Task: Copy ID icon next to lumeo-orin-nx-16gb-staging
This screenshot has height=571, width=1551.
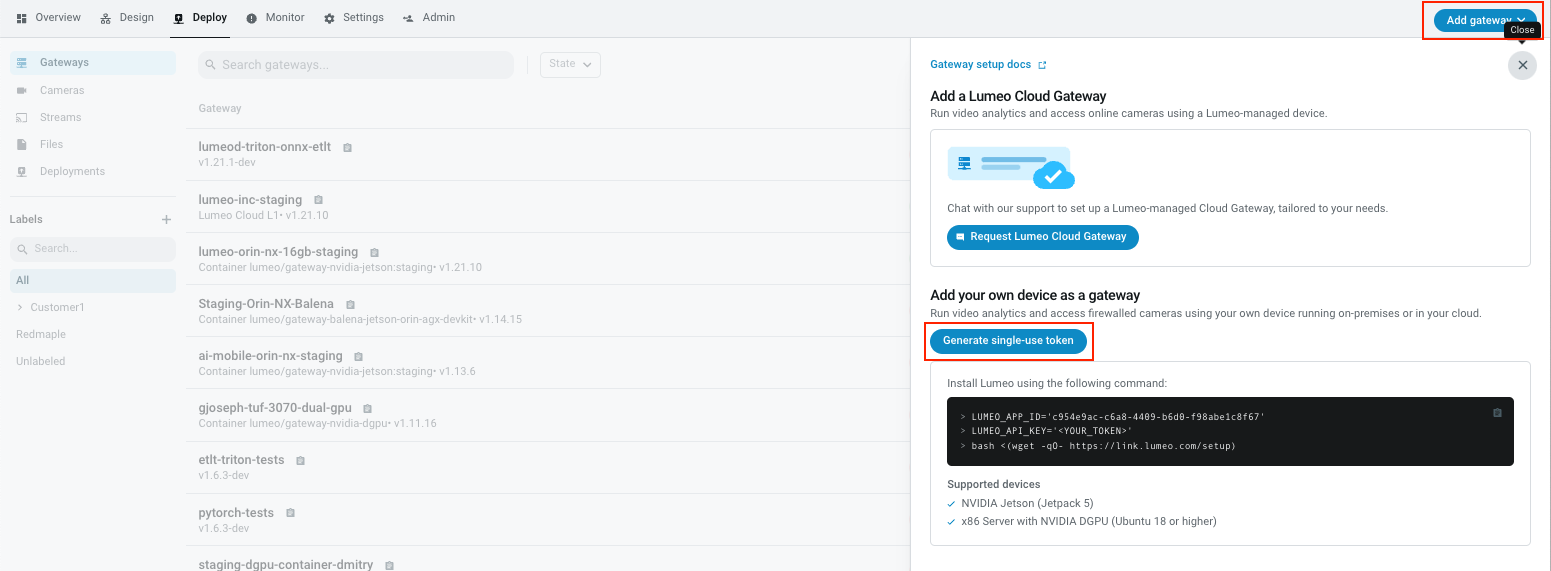Action: pyautogui.click(x=374, y=252)
